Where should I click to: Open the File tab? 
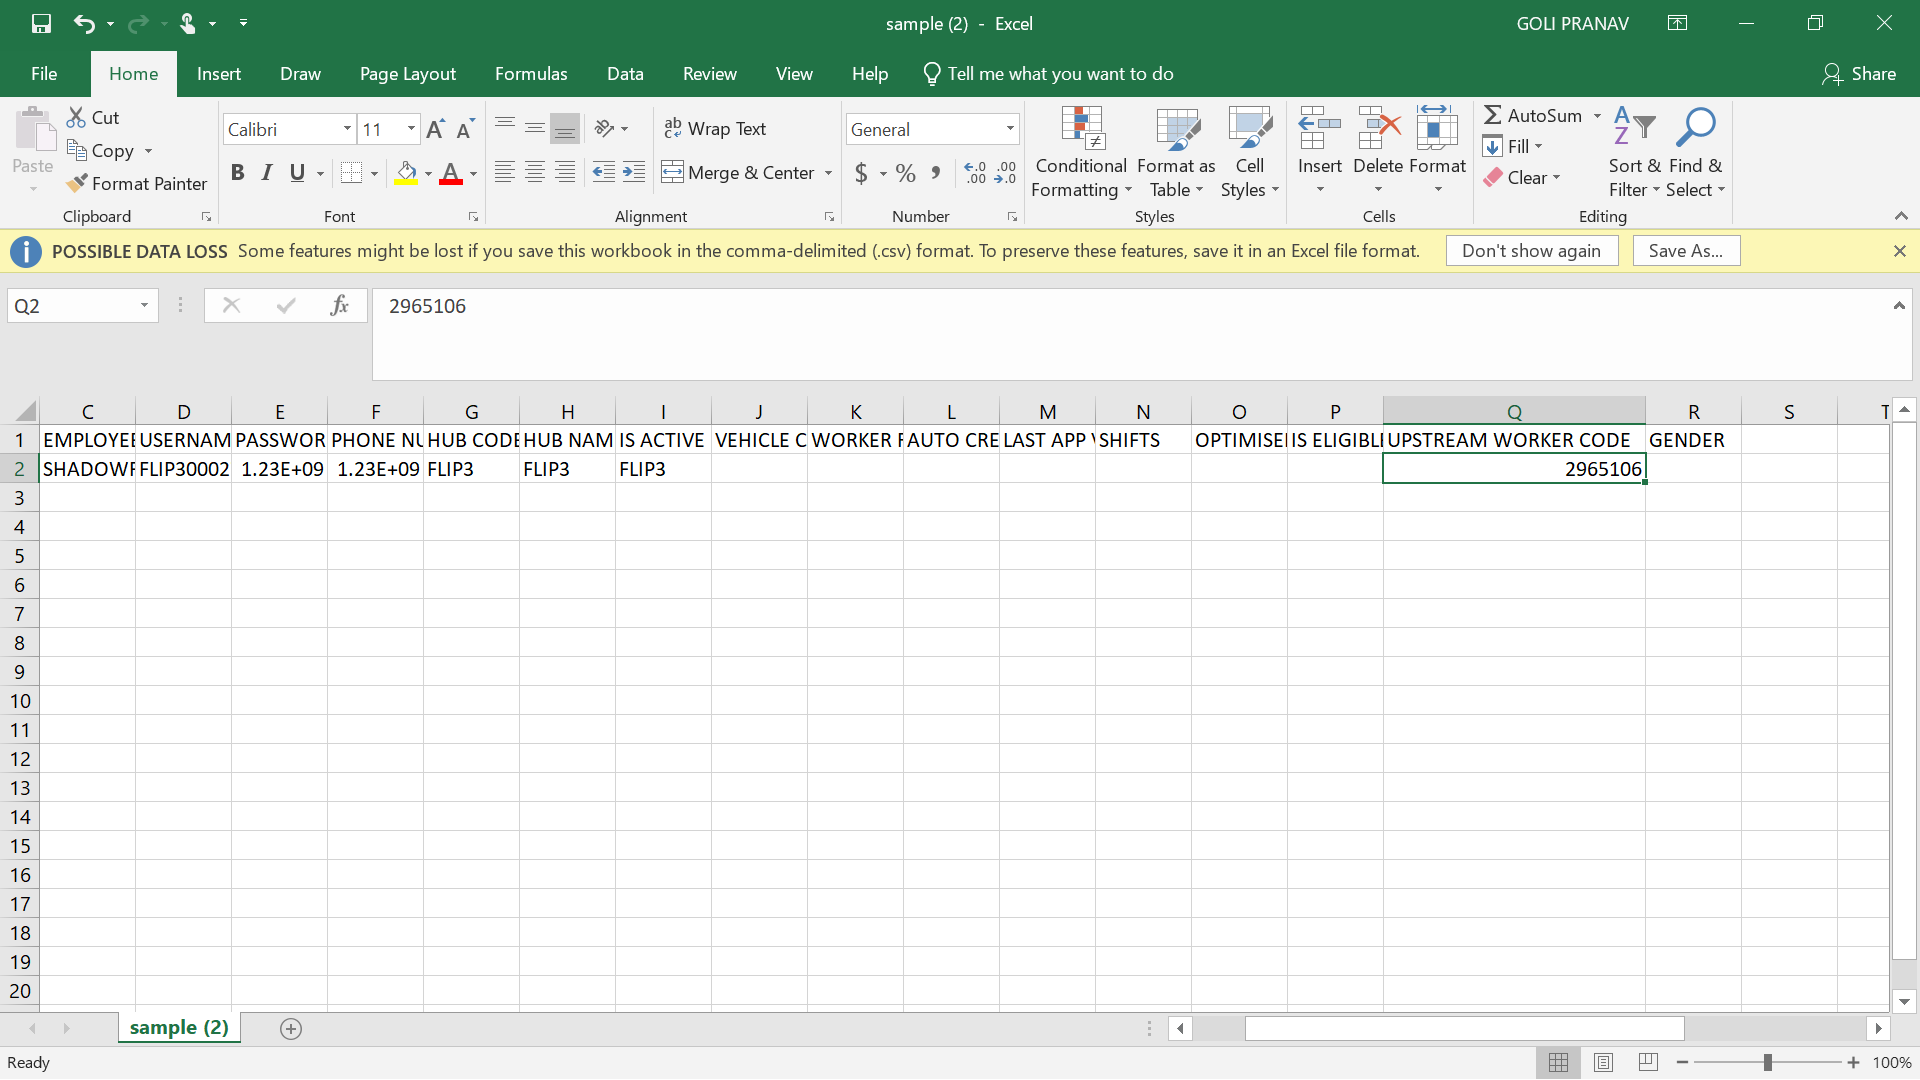(44, 74)
